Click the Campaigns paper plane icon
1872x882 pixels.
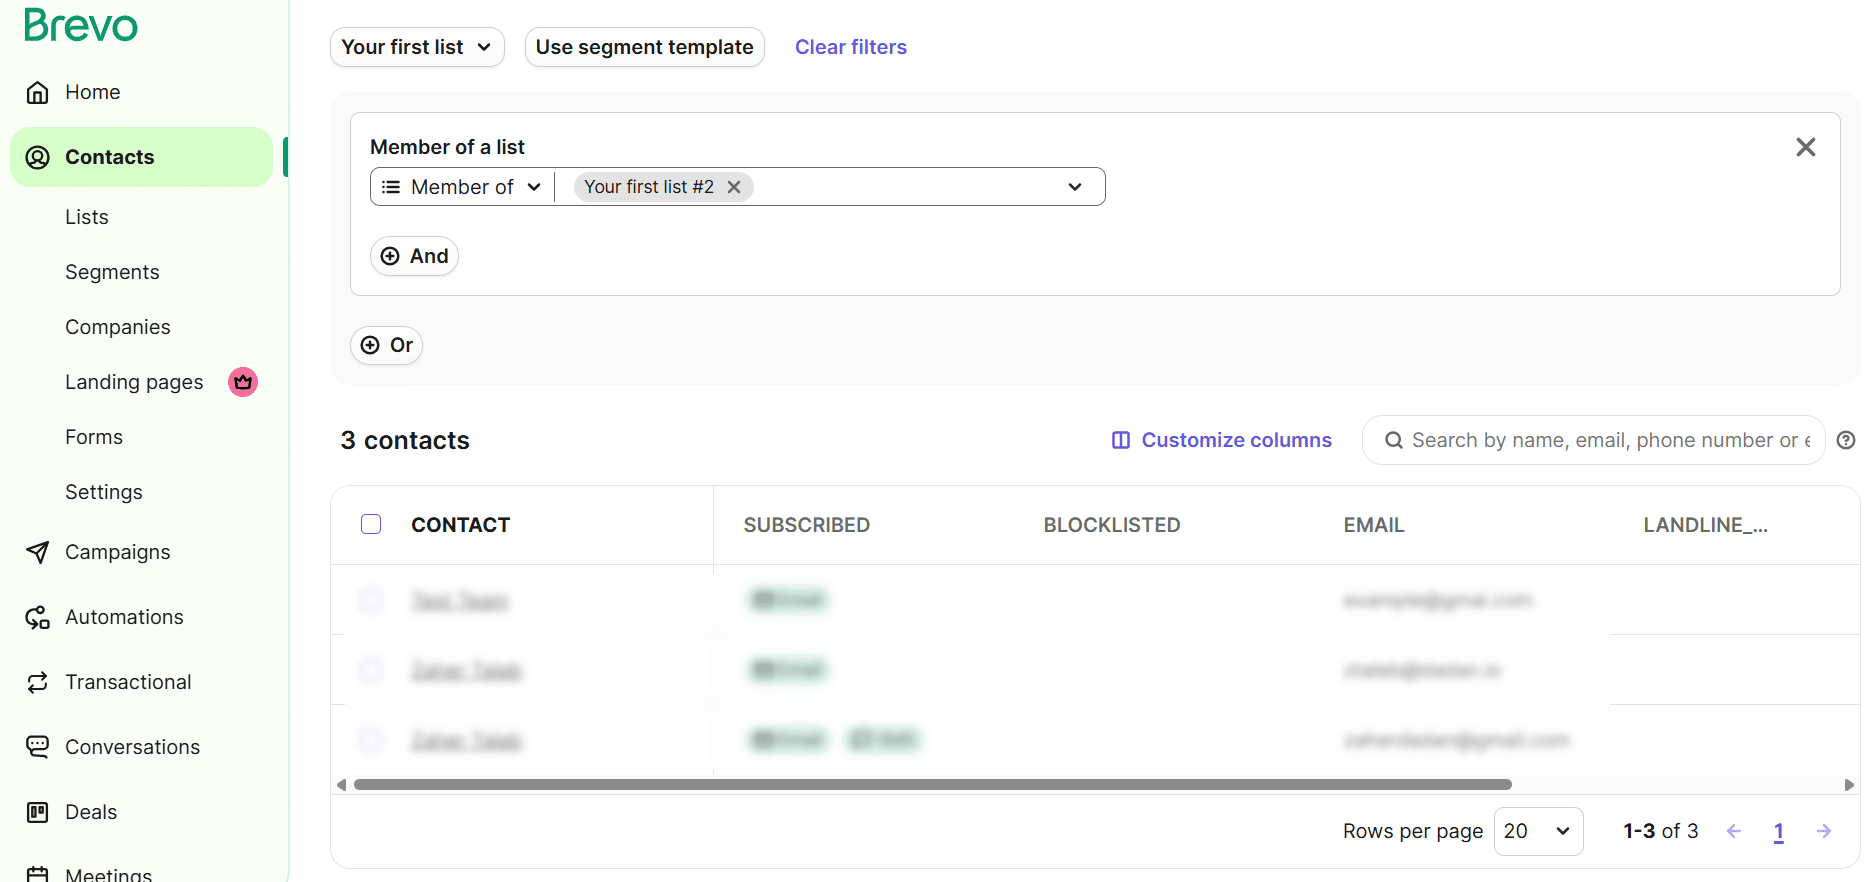pos(38,553)
